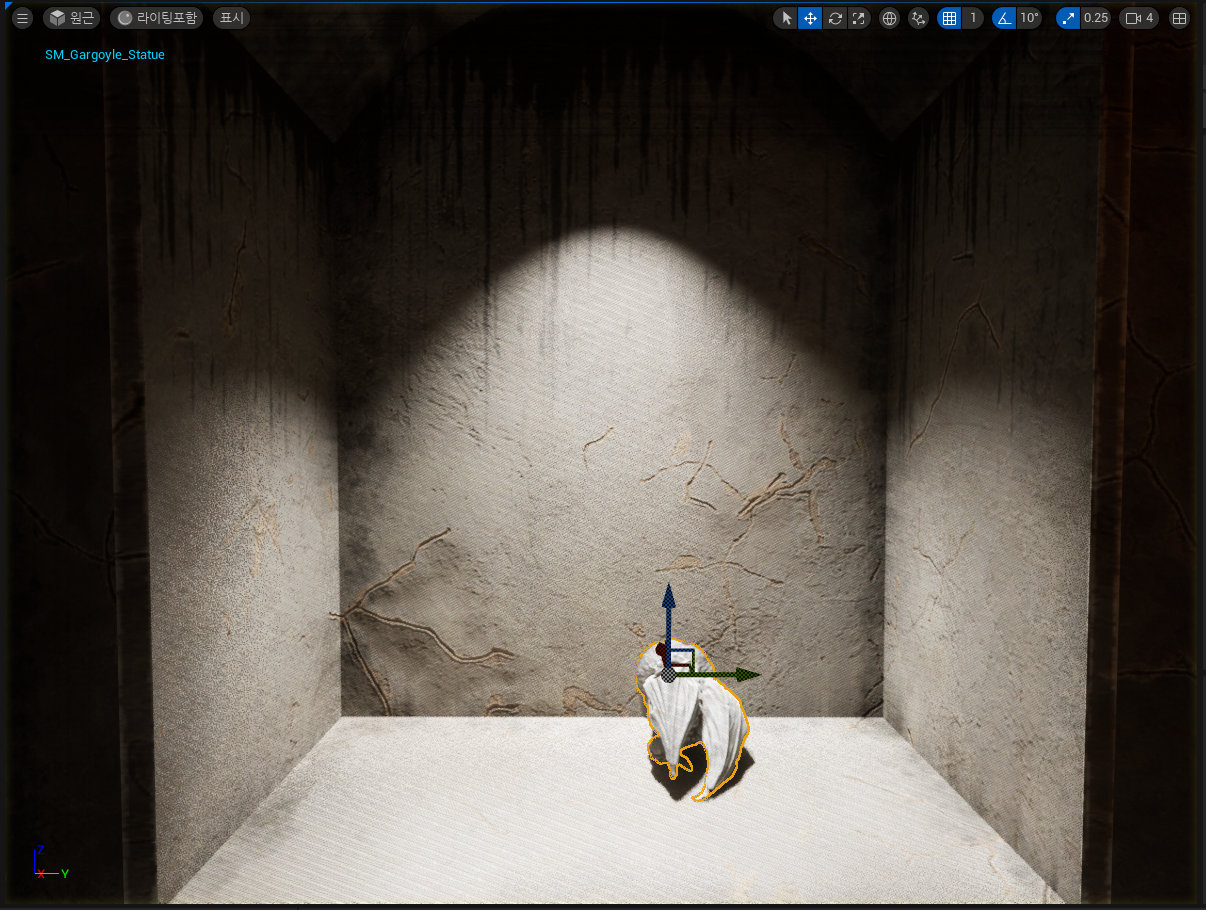The image size is (1206, 910).
Task: Toggle world/local coordinate globe icon
Action: pos(889,18)
